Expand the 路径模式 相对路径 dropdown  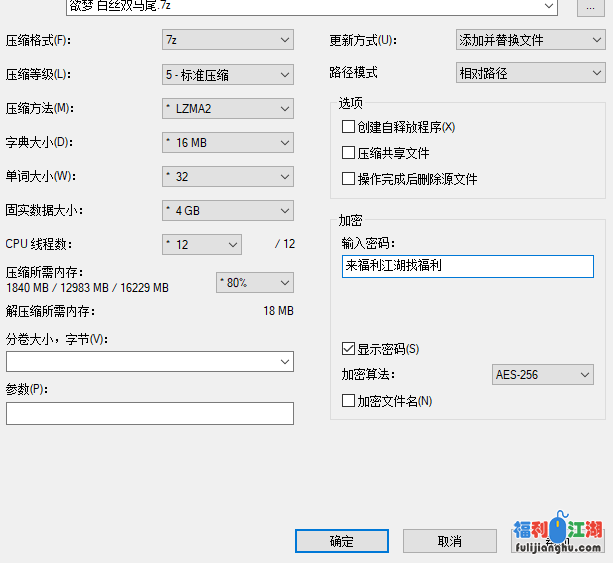(530, 74)
